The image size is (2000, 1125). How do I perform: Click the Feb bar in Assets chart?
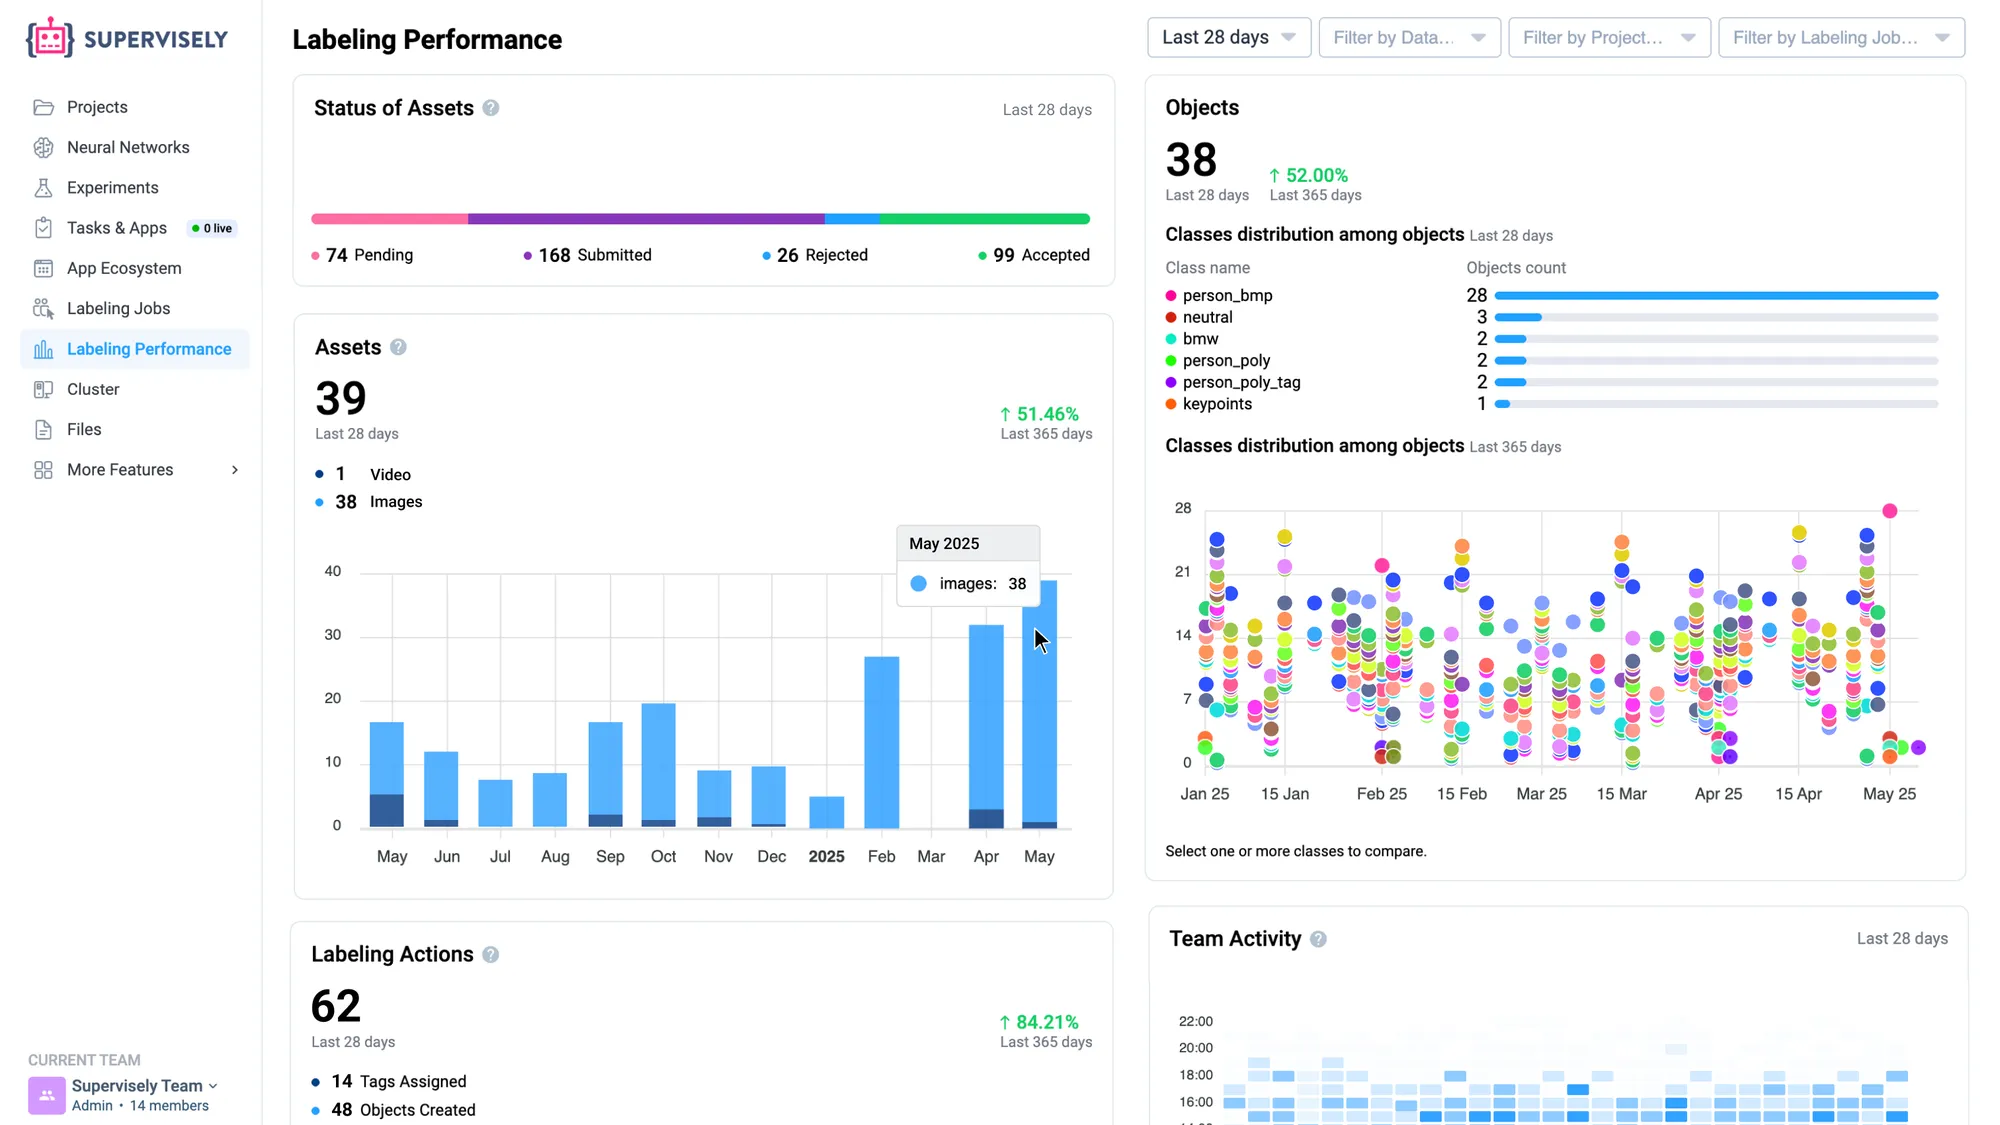coord(881,742)
